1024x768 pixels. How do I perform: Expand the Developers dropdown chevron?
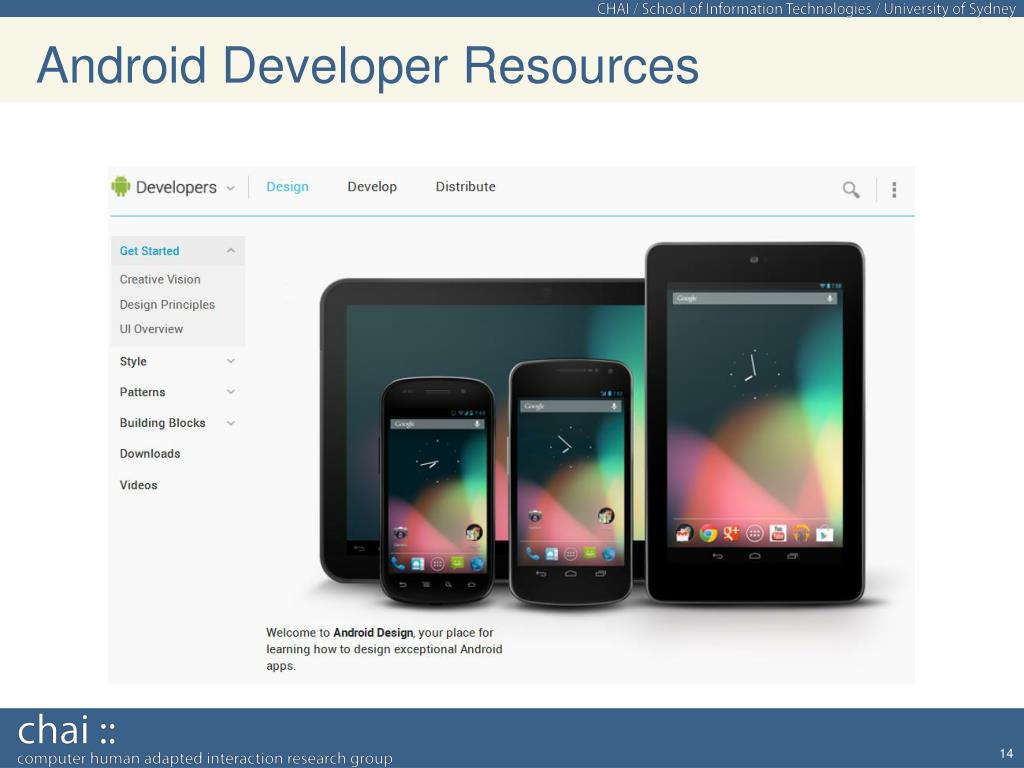click(x=231, y=188)
